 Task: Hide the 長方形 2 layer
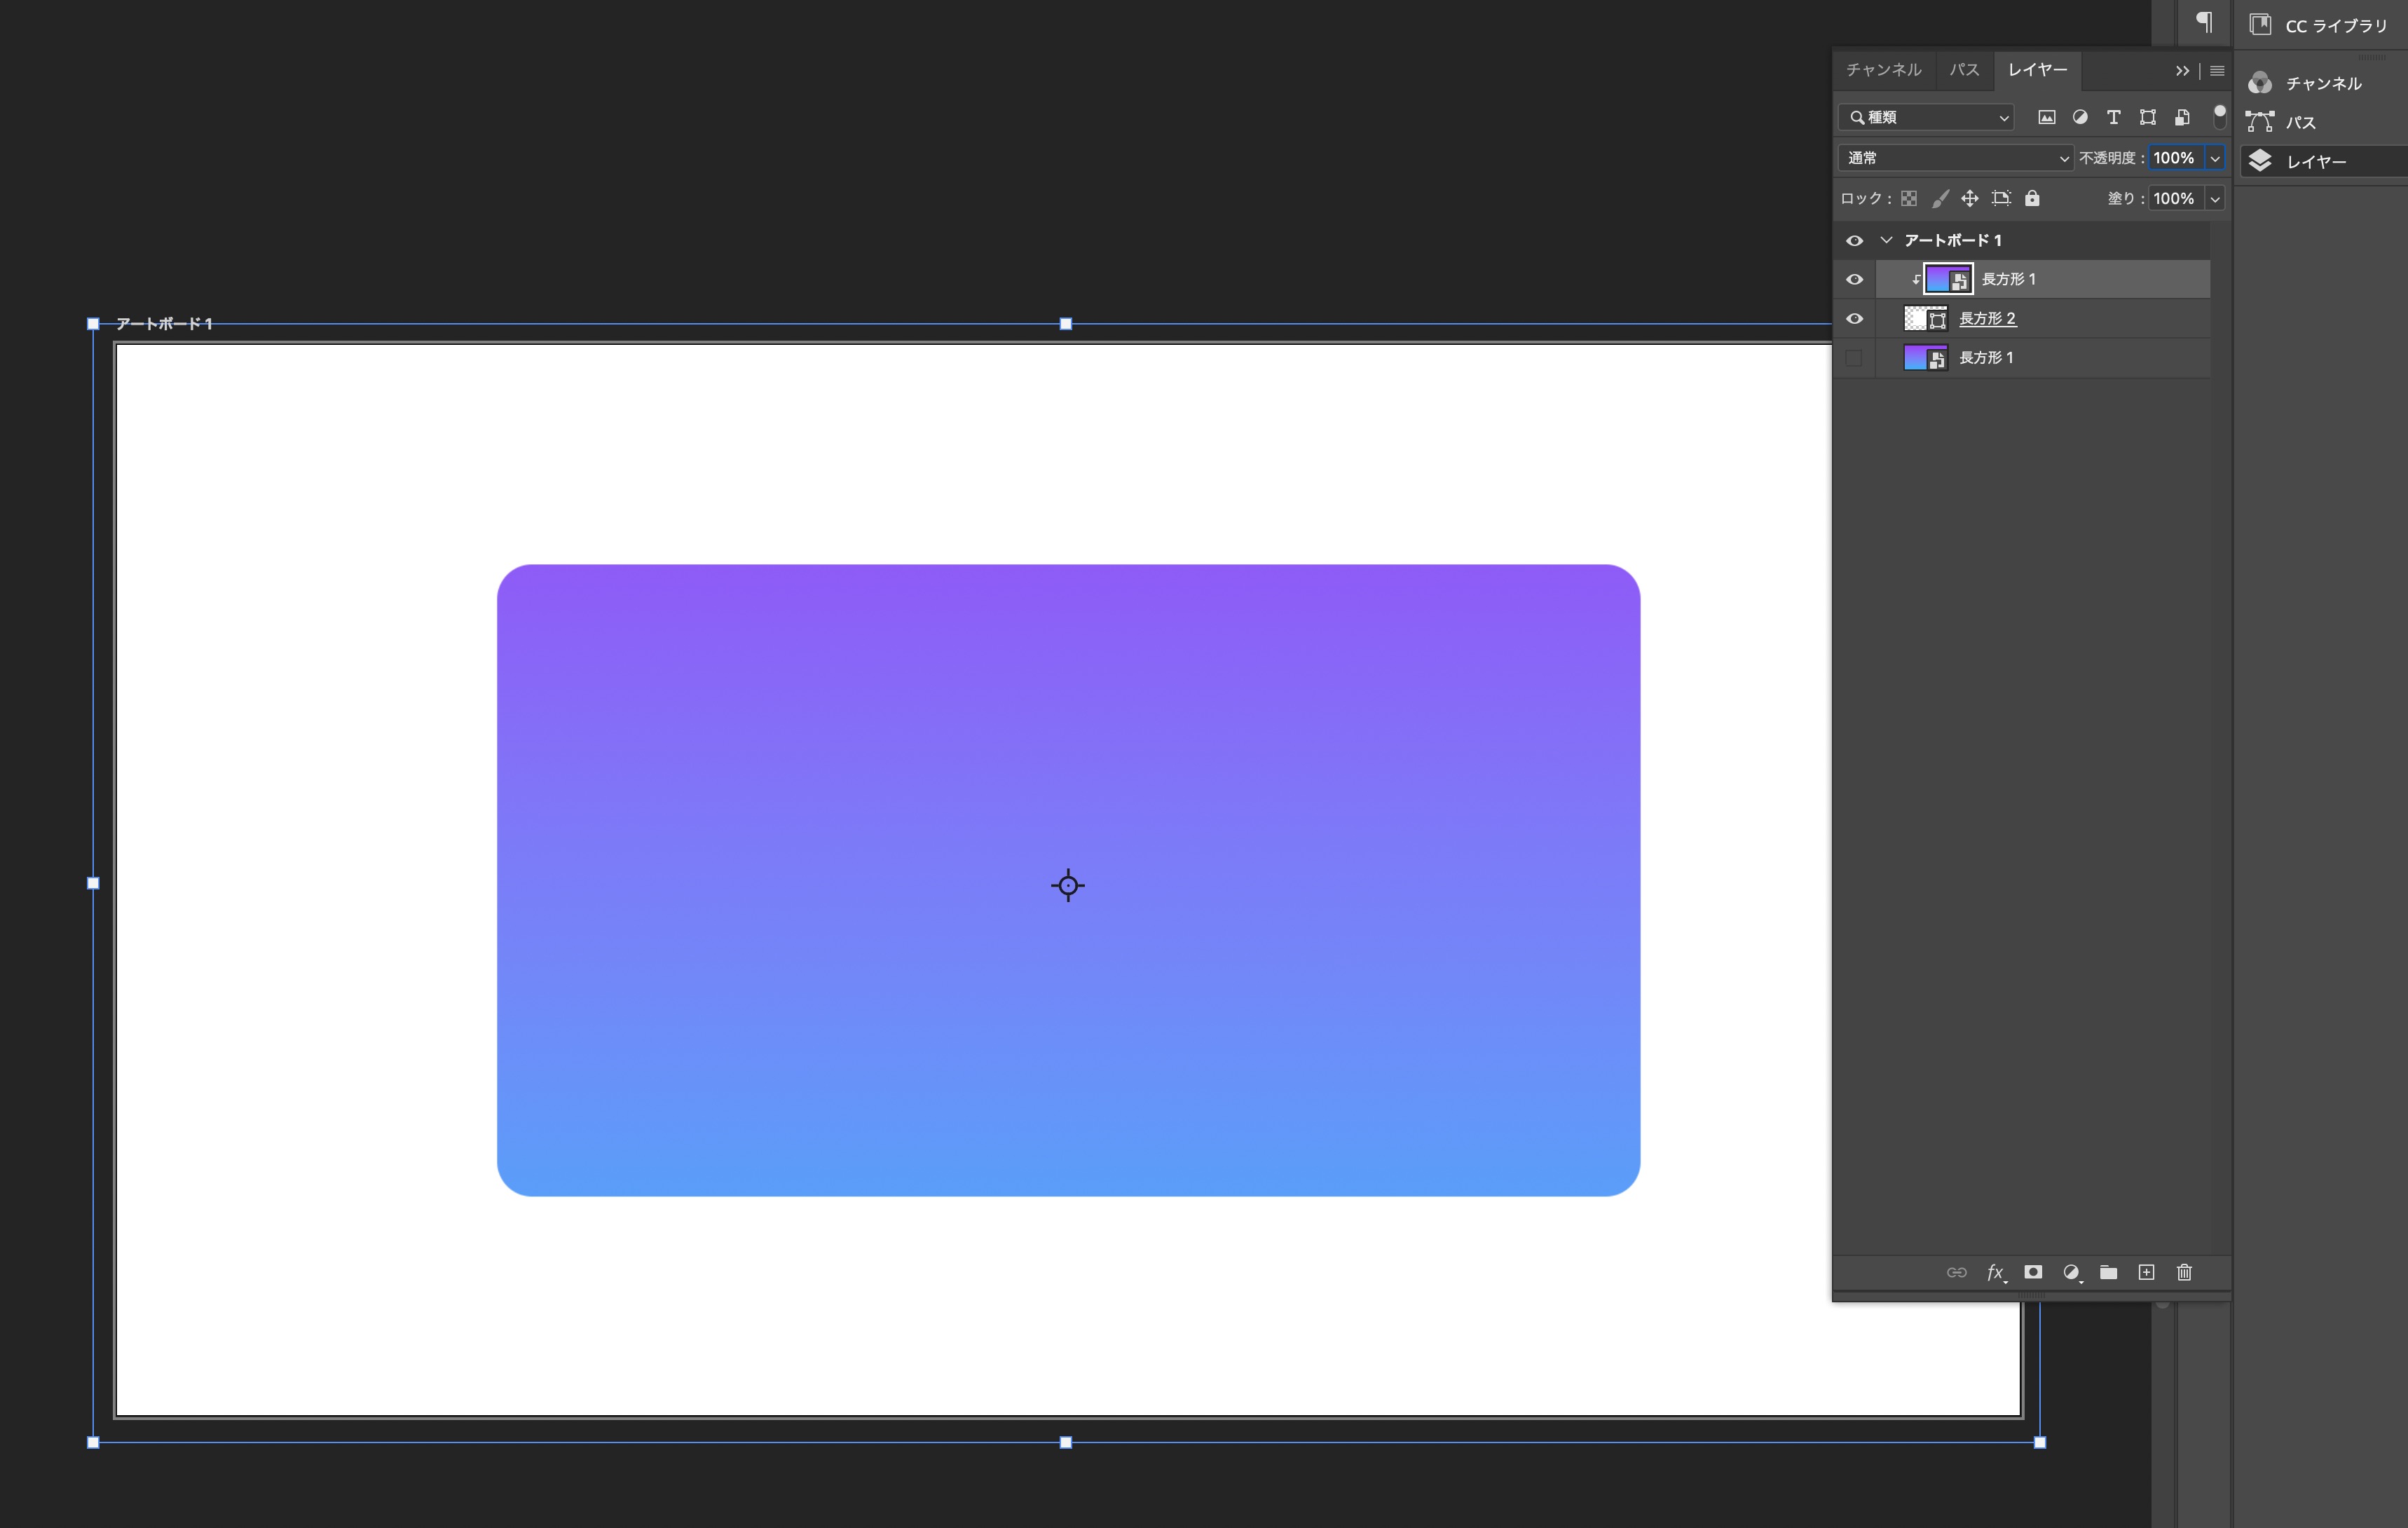pyautogui.click(x=1854, y=318)
